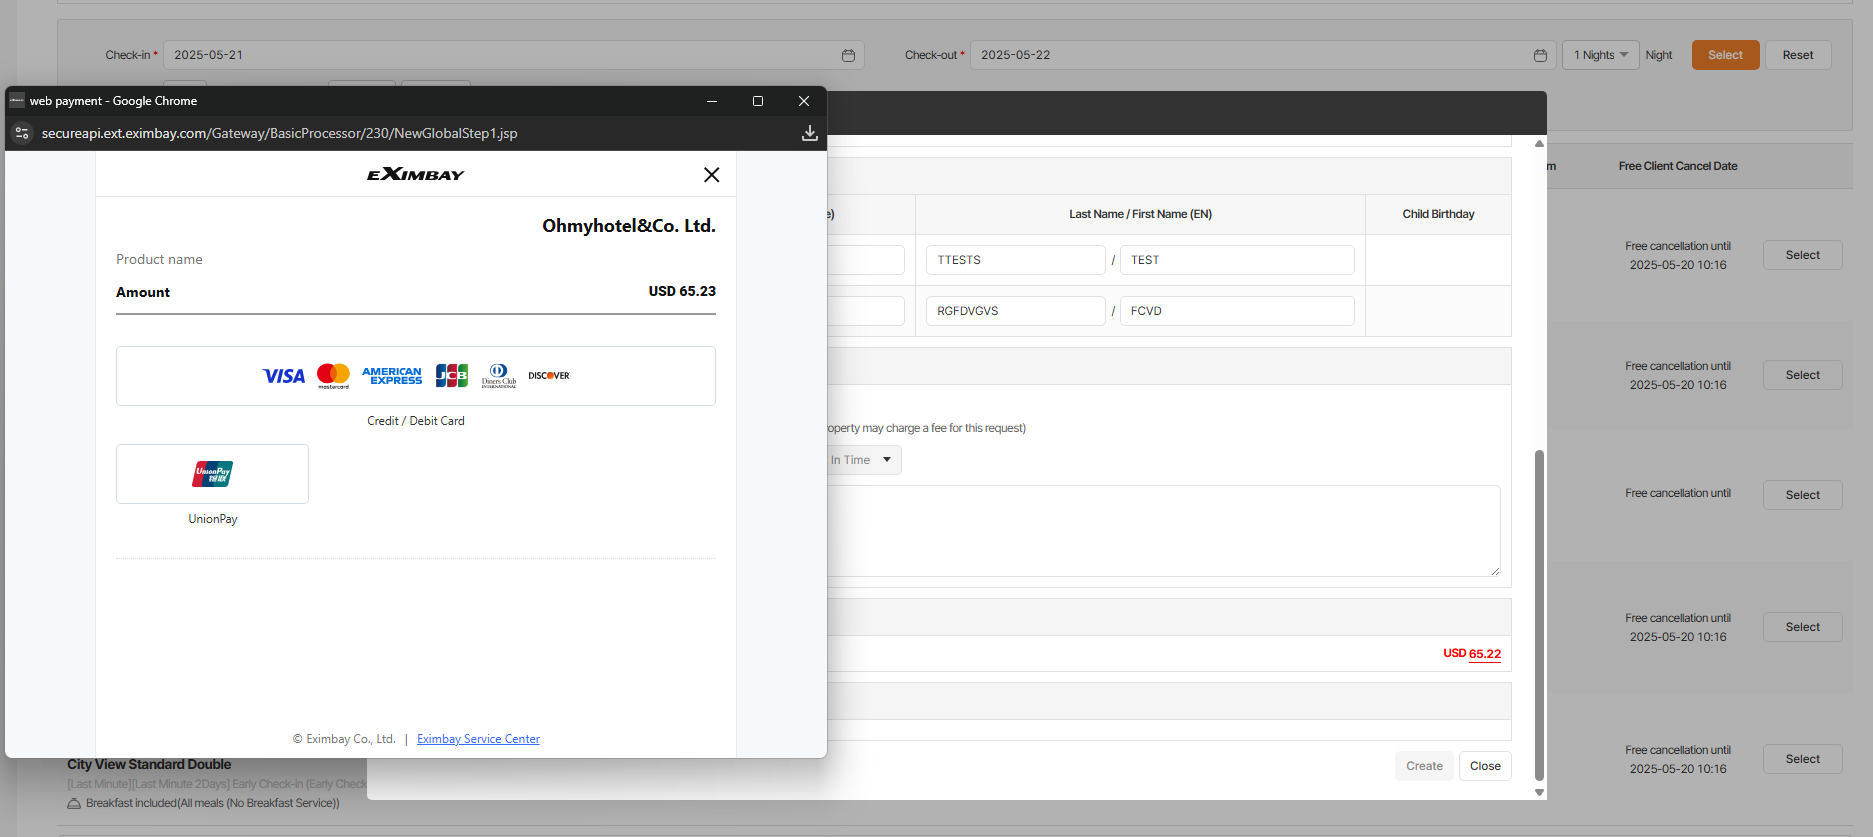Maximize the web payment Chrome window
This screenshot has height=837, width=1873.
click(x=758, y=101)
